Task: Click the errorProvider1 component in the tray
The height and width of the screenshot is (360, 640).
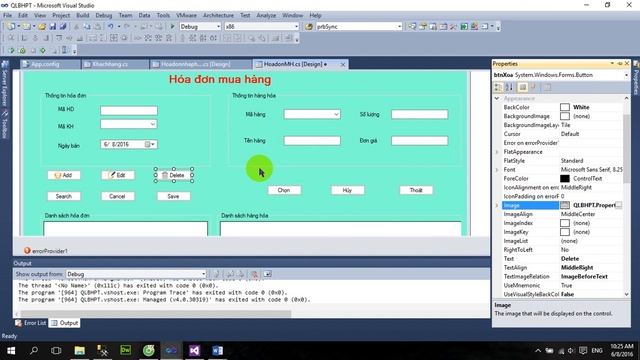Action: 46,251
